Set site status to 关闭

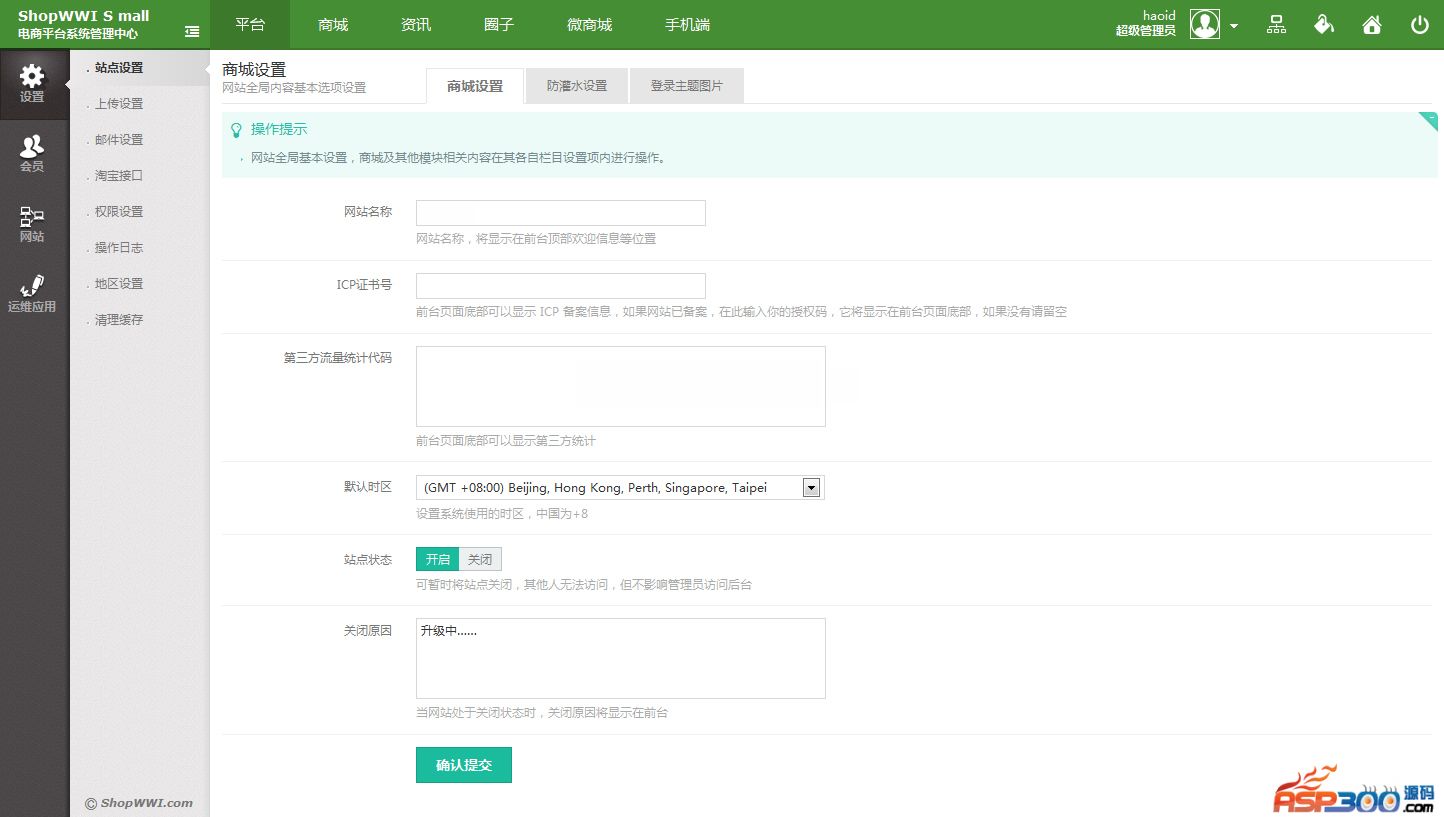click(480, 559)
